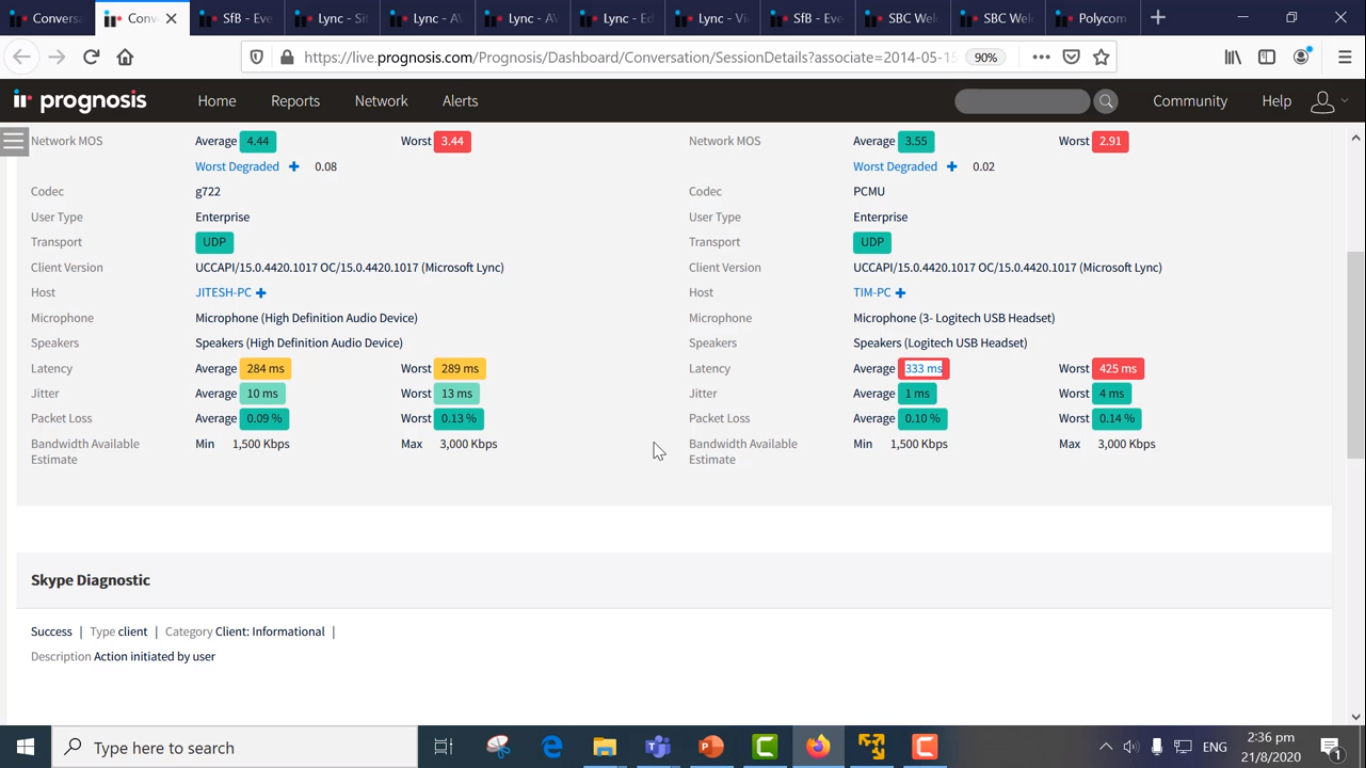Open the Alerts menu
The width and height of the screenshot is (1366, 768).
pyautogui.click(x=460, y=101)
